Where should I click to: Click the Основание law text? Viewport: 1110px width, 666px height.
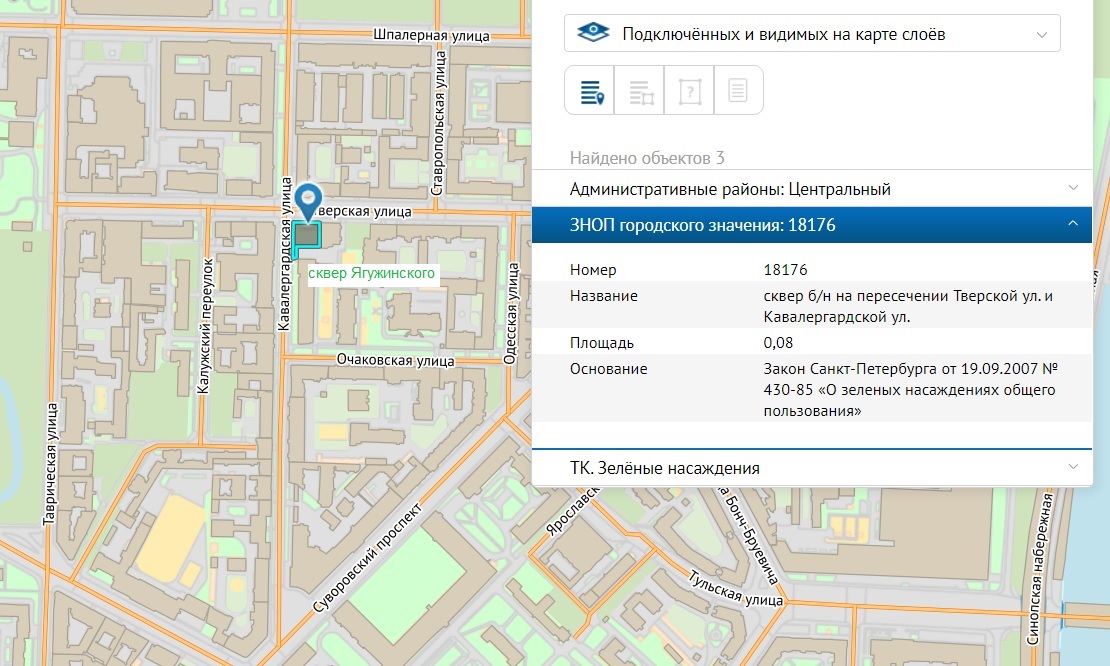point(907,389)
